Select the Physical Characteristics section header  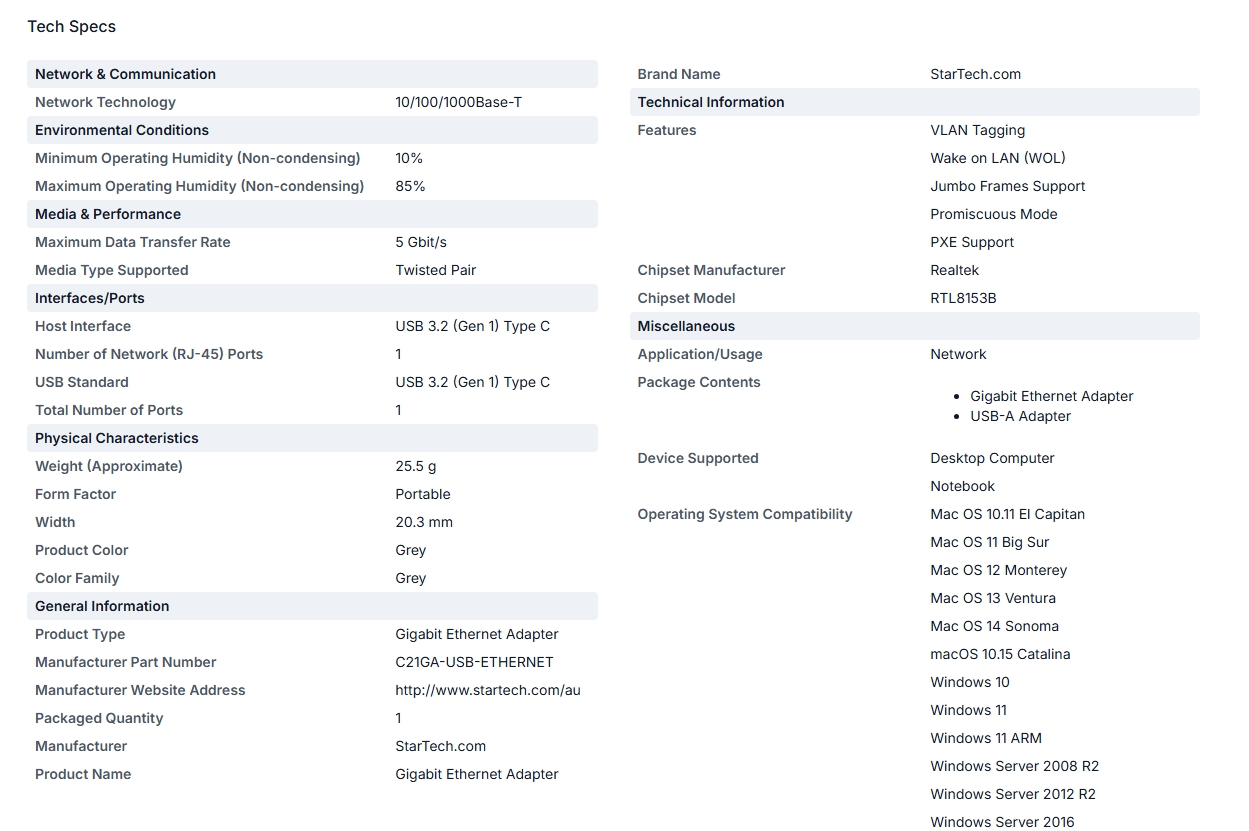click(x=312, y=438)
